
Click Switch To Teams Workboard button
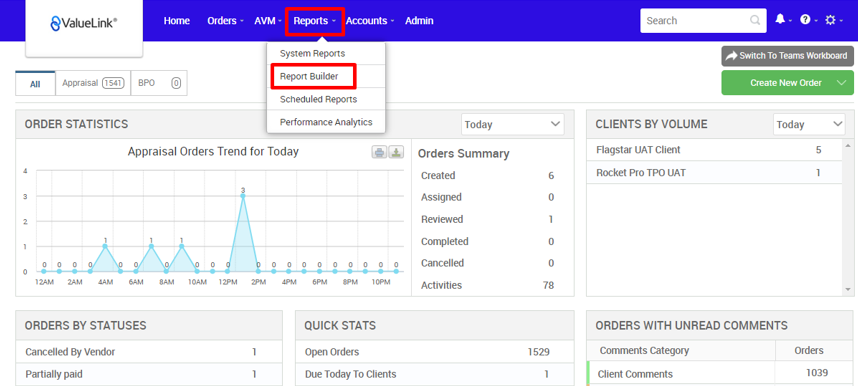point(787,56)
